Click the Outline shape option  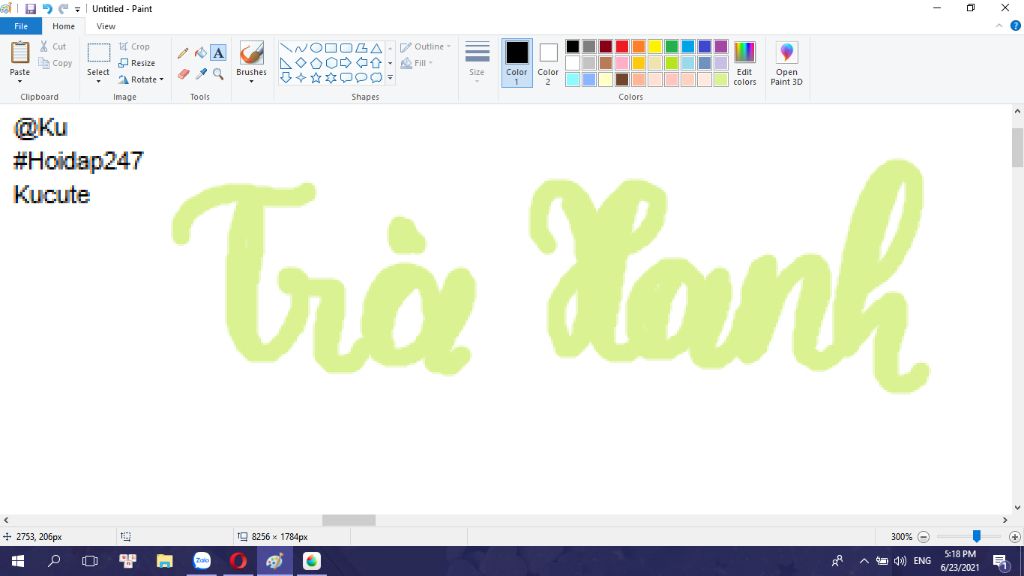coord(425,46)
